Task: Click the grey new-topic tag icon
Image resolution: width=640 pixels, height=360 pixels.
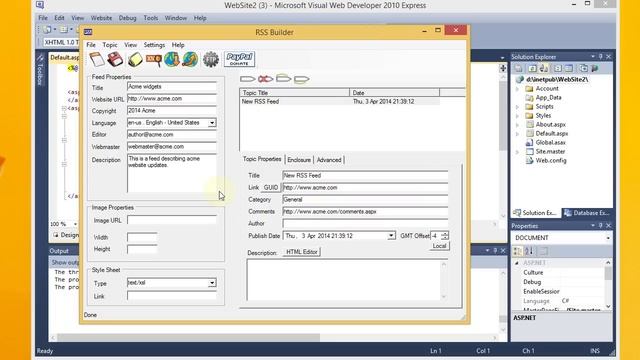Action: pos(247,79)
